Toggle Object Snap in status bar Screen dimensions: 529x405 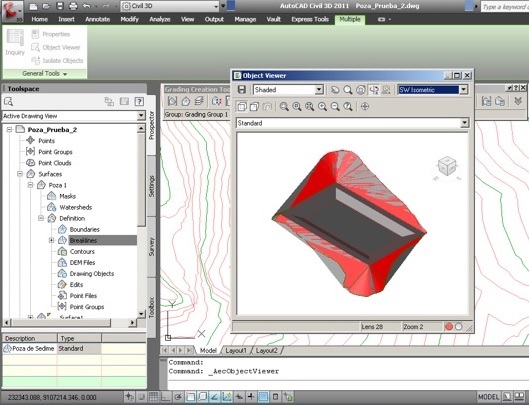coord(191,397)
